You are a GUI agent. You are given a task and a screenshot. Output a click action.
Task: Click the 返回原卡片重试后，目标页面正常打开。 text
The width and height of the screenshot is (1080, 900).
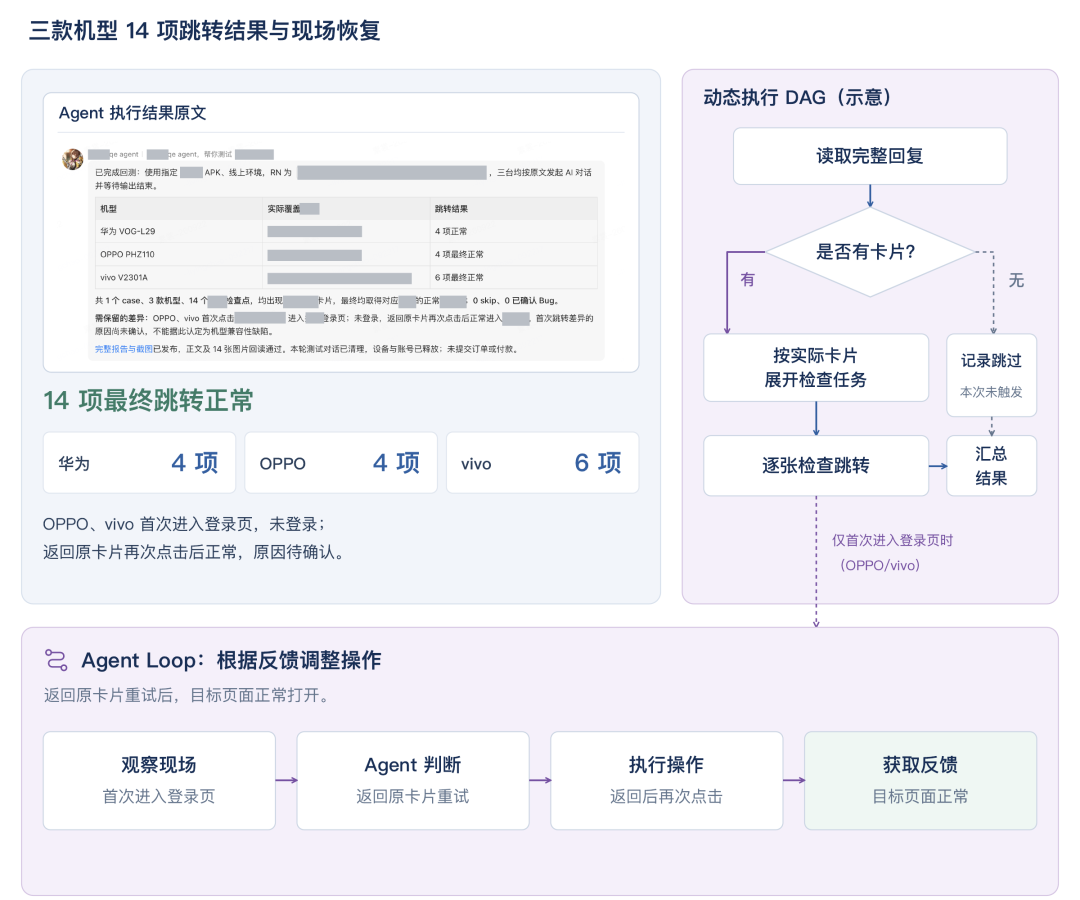point(189,695)
